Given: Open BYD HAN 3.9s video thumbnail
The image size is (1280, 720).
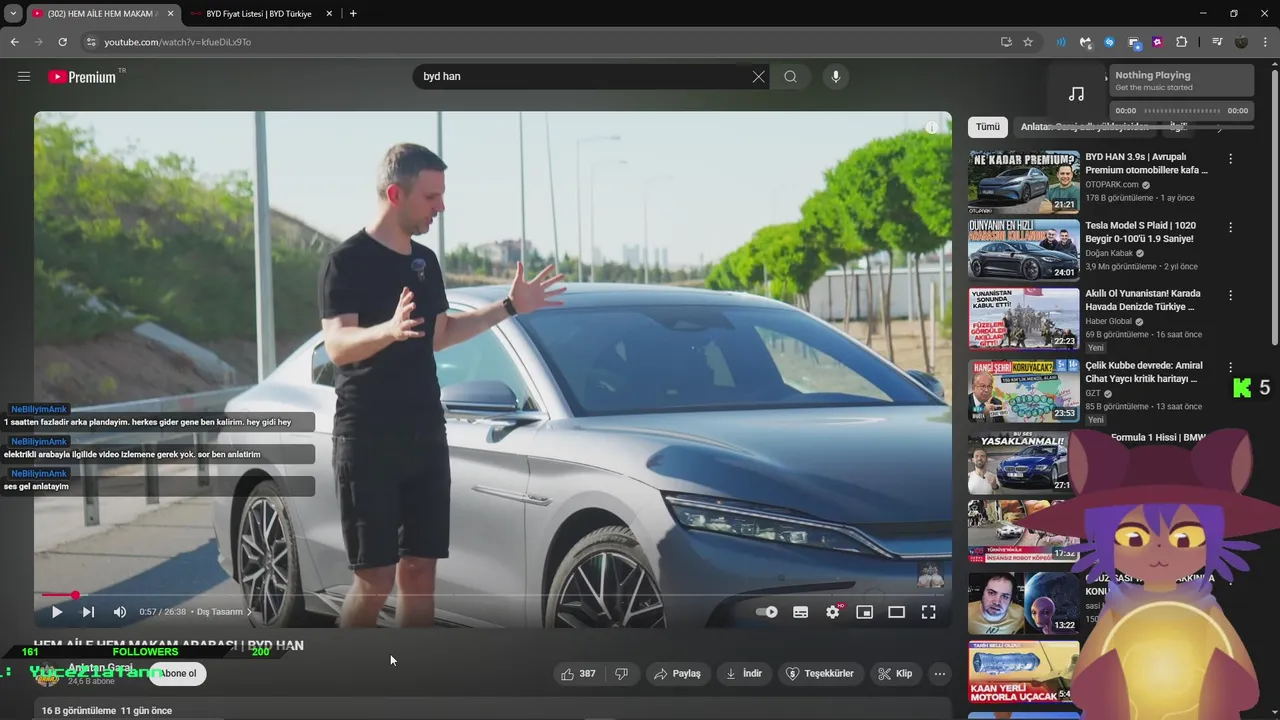Looking at the screenshot, I should [1023, 182].
